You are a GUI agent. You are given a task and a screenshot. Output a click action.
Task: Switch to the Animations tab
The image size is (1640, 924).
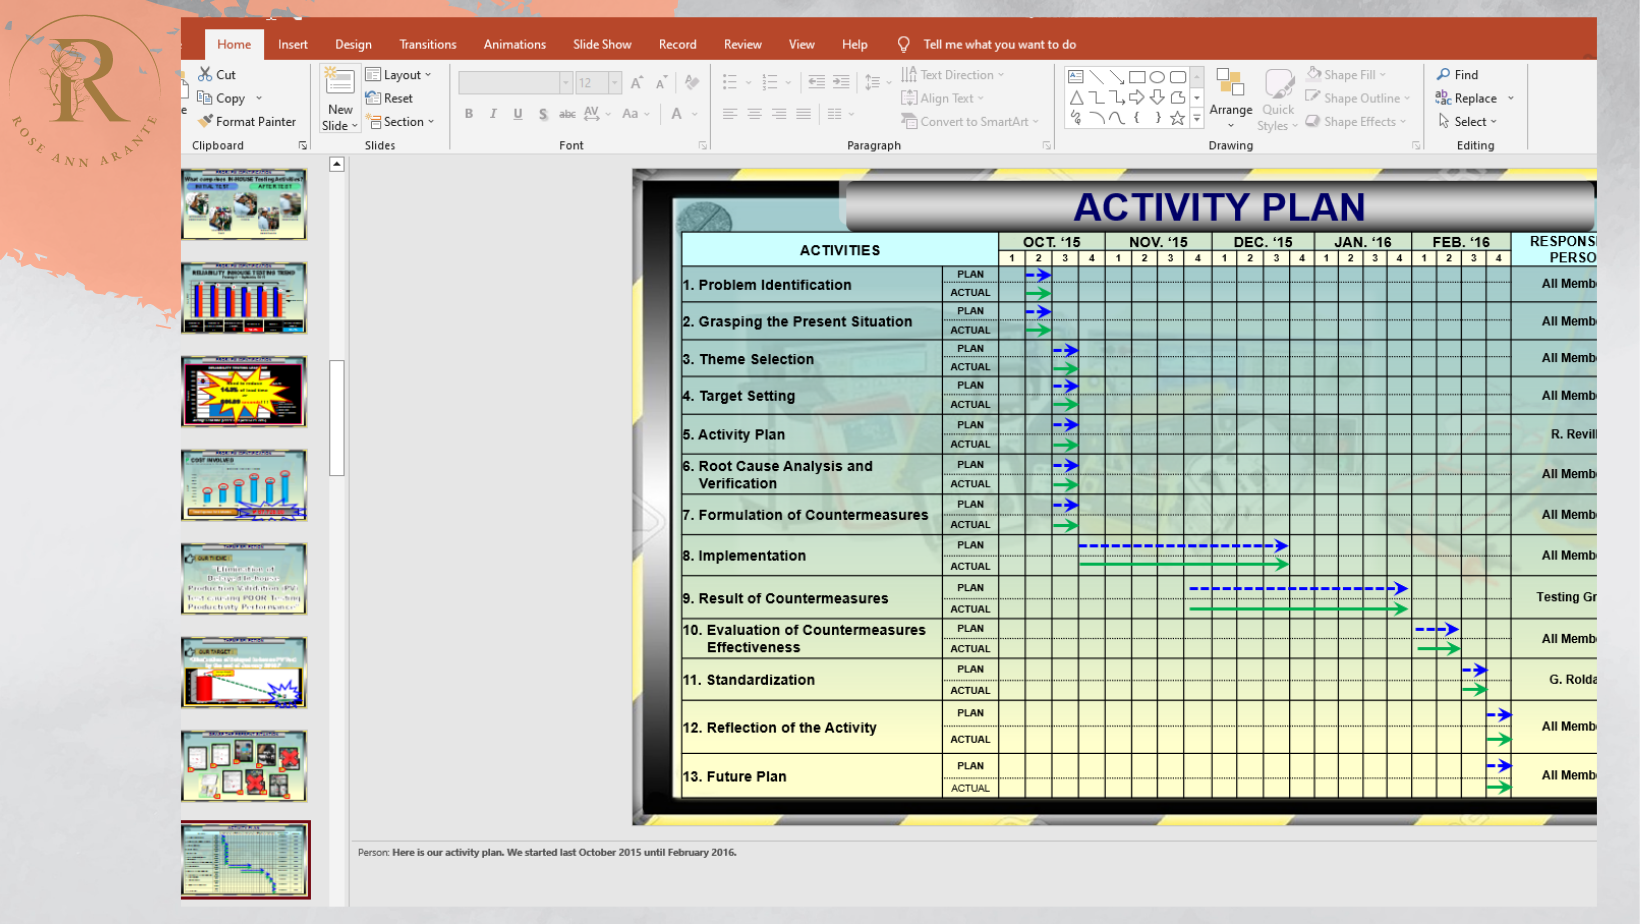tap(515, 45)
